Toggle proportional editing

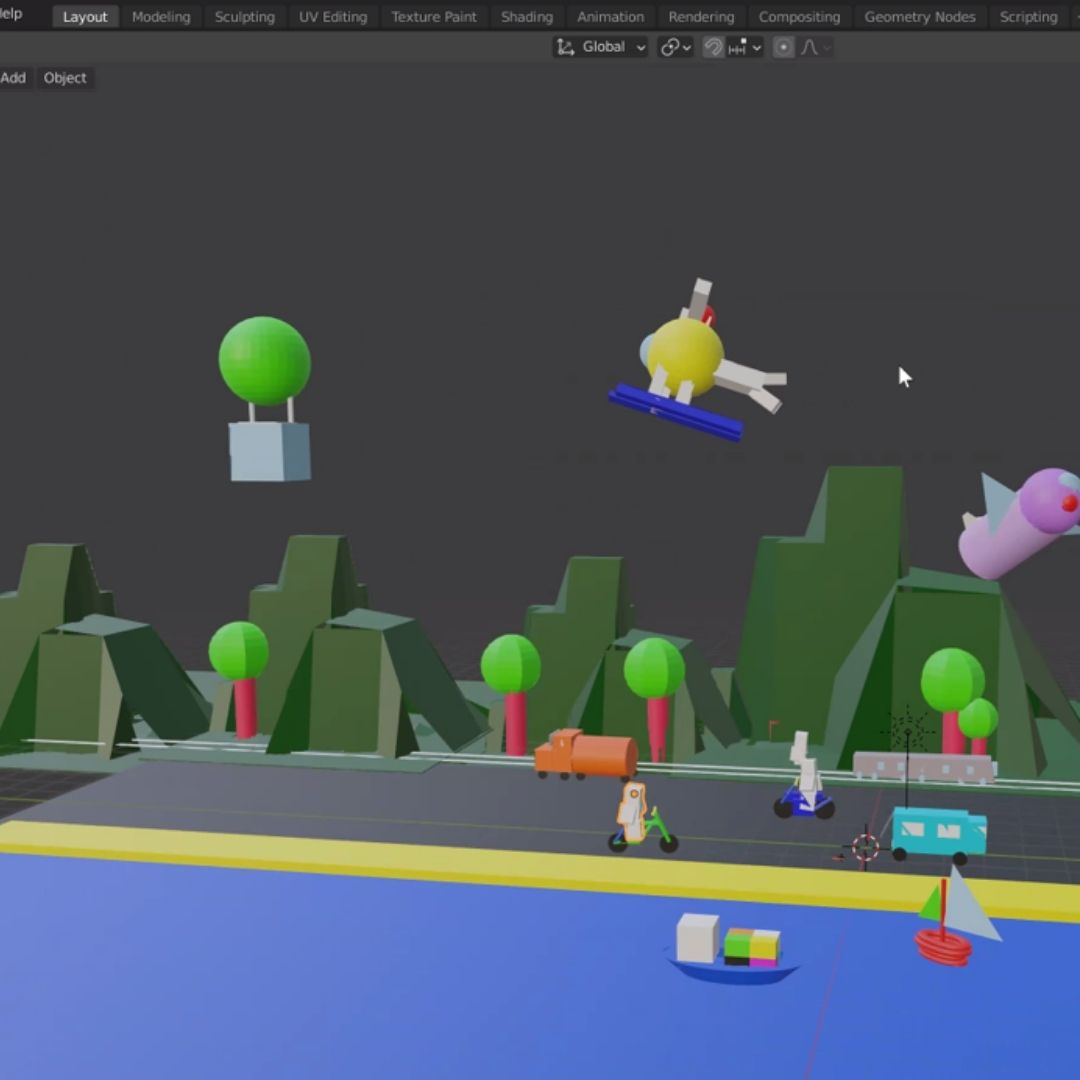tap(783, 47)
